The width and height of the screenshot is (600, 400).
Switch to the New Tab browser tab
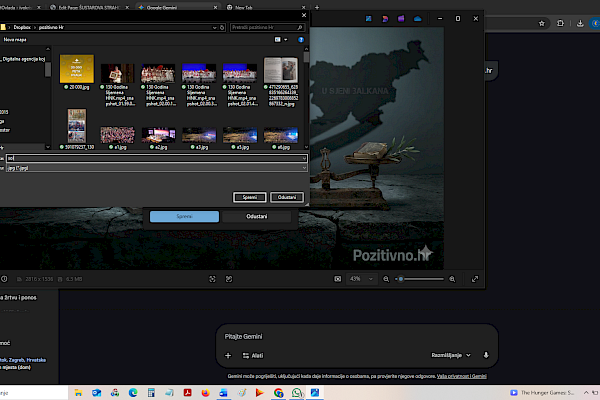coord(245,5)
